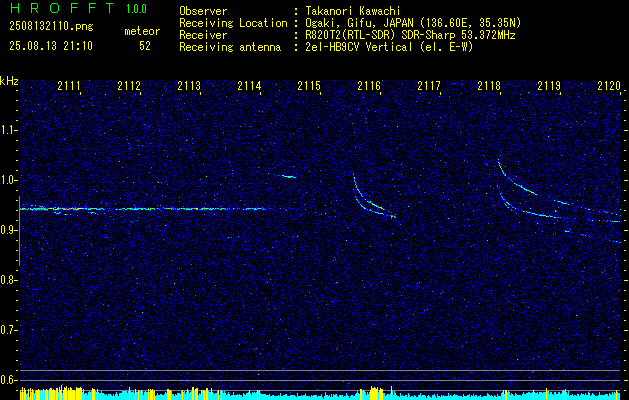This screenshot has height=400, width=629.
Task: Click the Receiving antenna label
Action: [230, 47]
